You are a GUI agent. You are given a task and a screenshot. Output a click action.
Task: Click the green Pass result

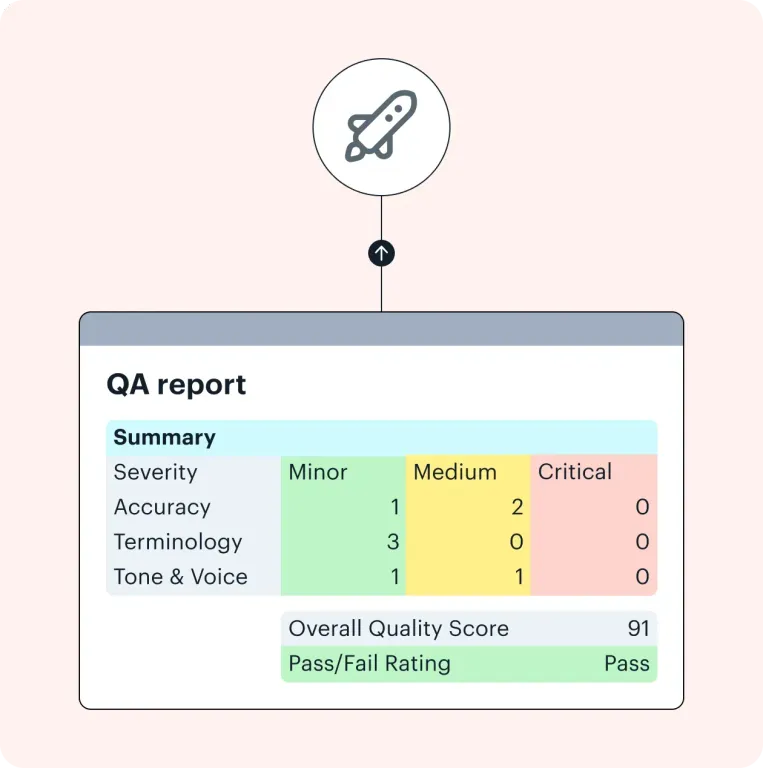click(x=627, y=664)
